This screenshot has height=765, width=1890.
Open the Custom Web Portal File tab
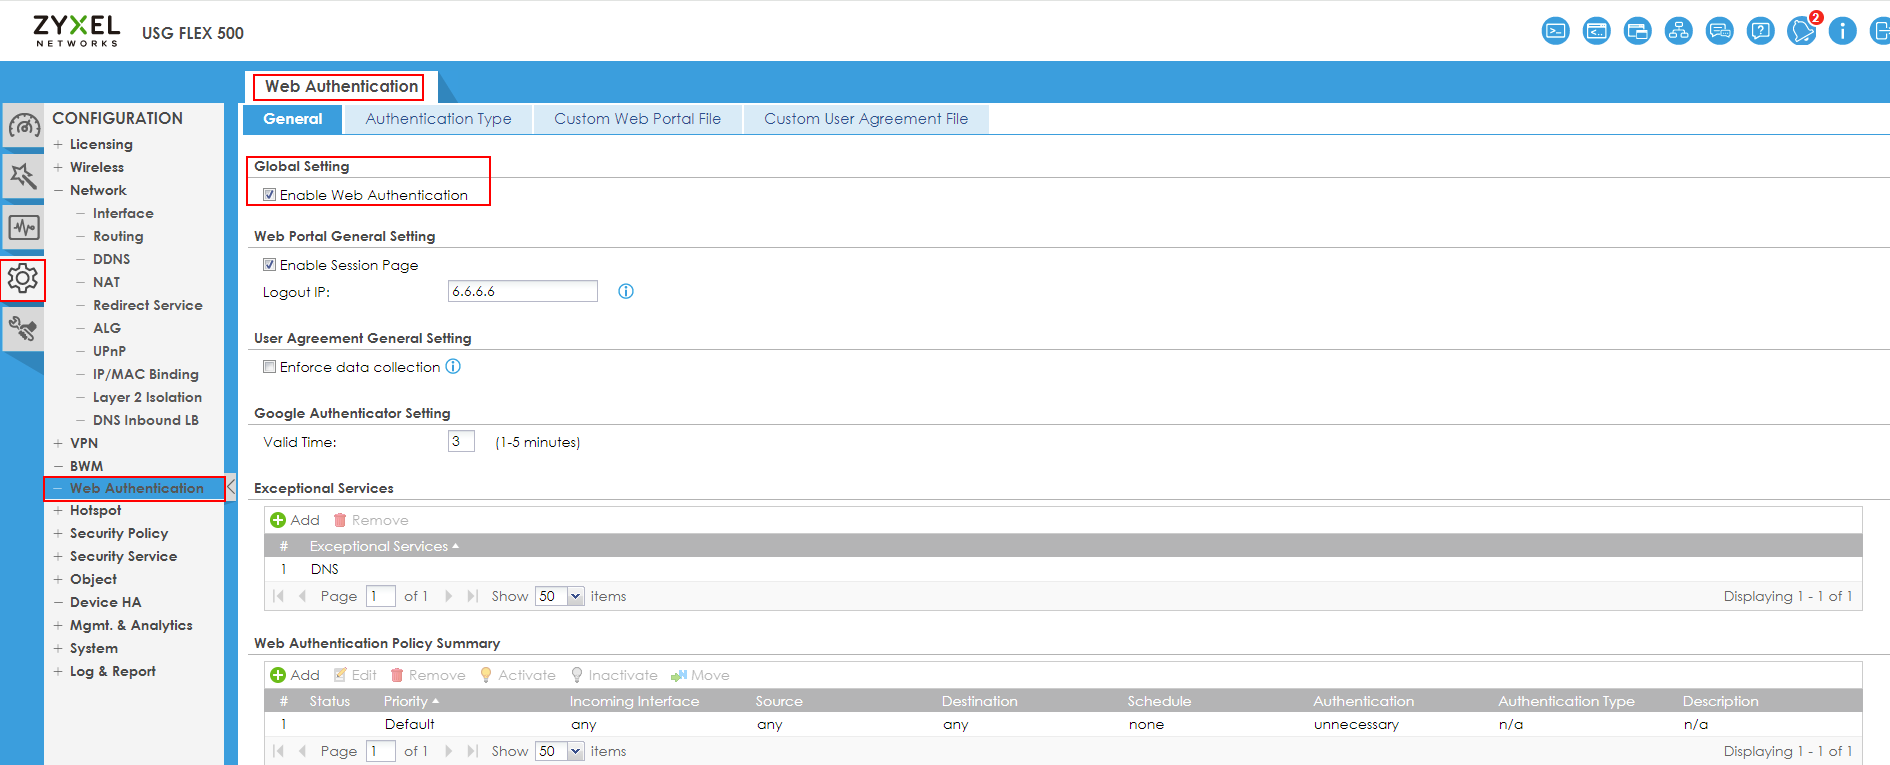(637, 119)
